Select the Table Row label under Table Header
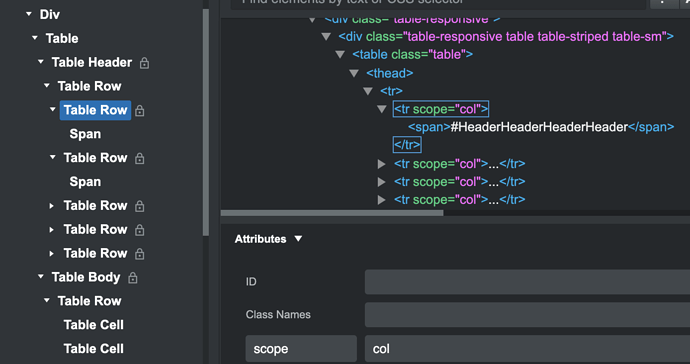This screenshot has height=364, width=690. (x=89, y=86)
